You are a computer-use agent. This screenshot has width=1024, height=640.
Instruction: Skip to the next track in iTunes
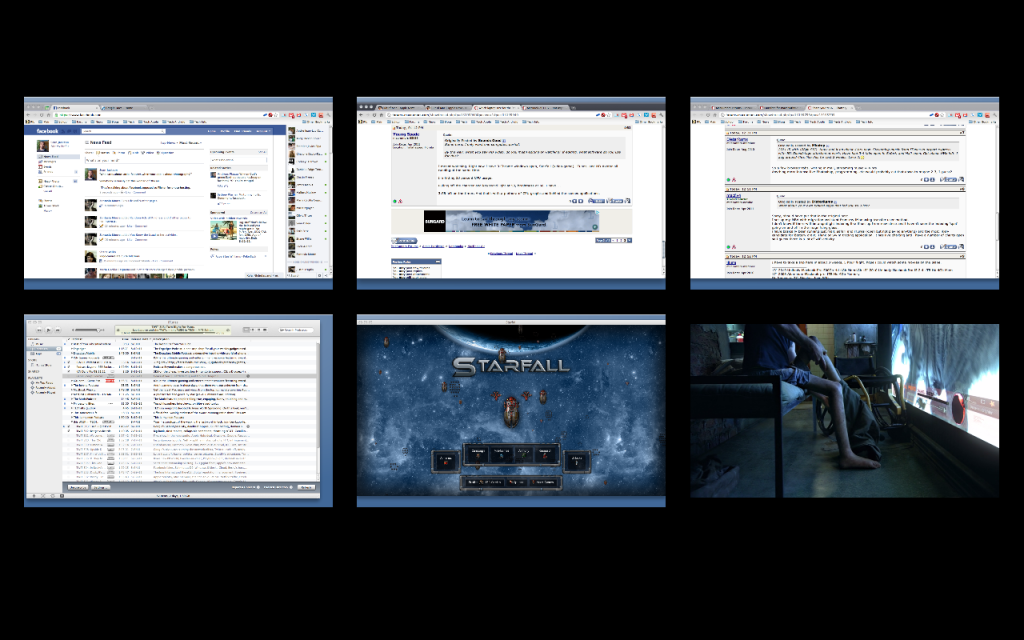(58, 330)
